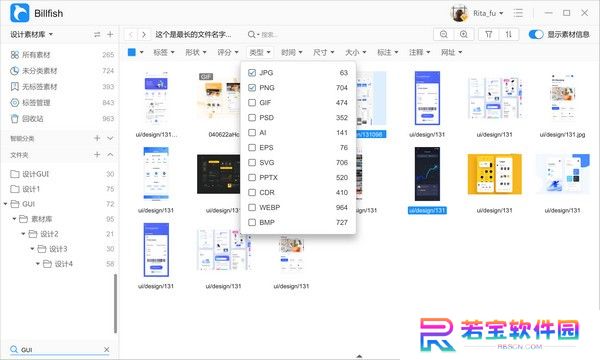Check the BMP type checkbox

tap(252, 222)
